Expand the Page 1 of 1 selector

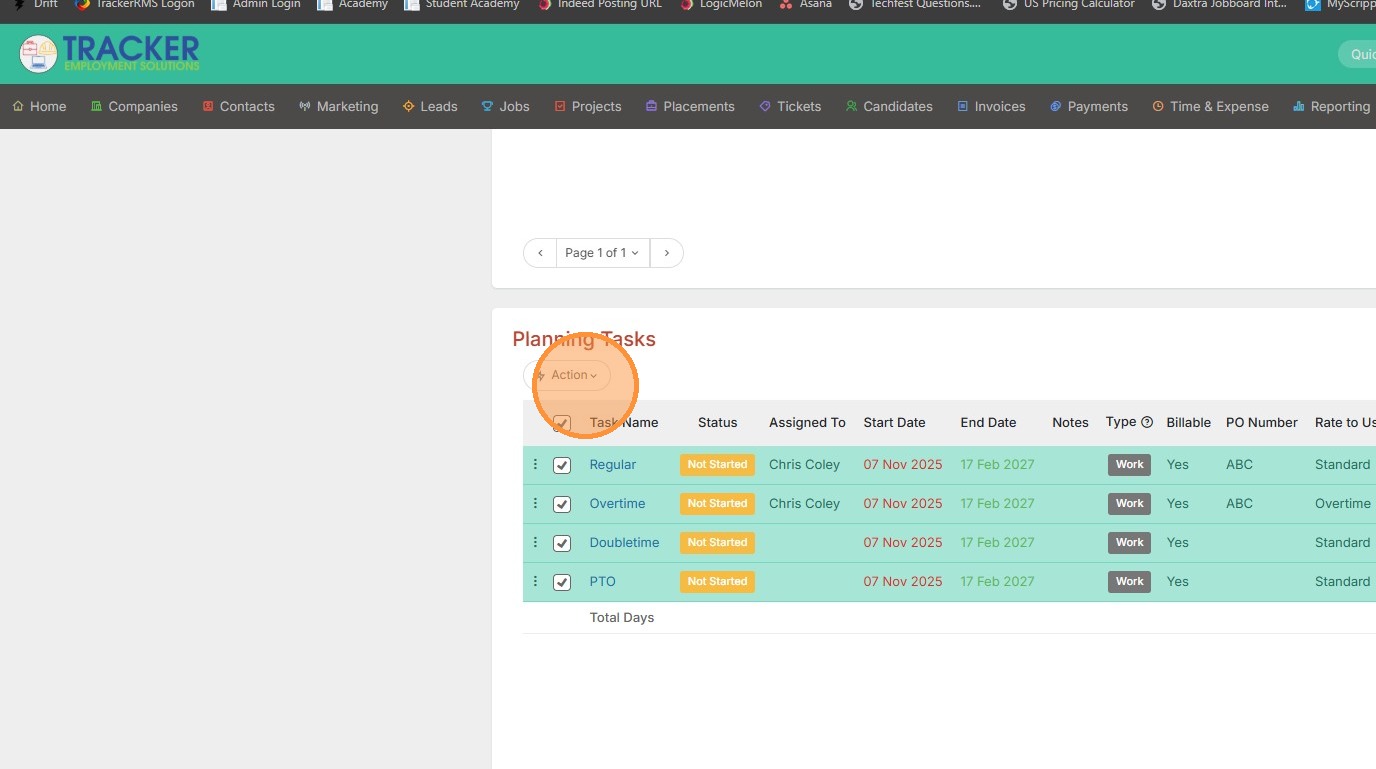(x=602, y=253)
